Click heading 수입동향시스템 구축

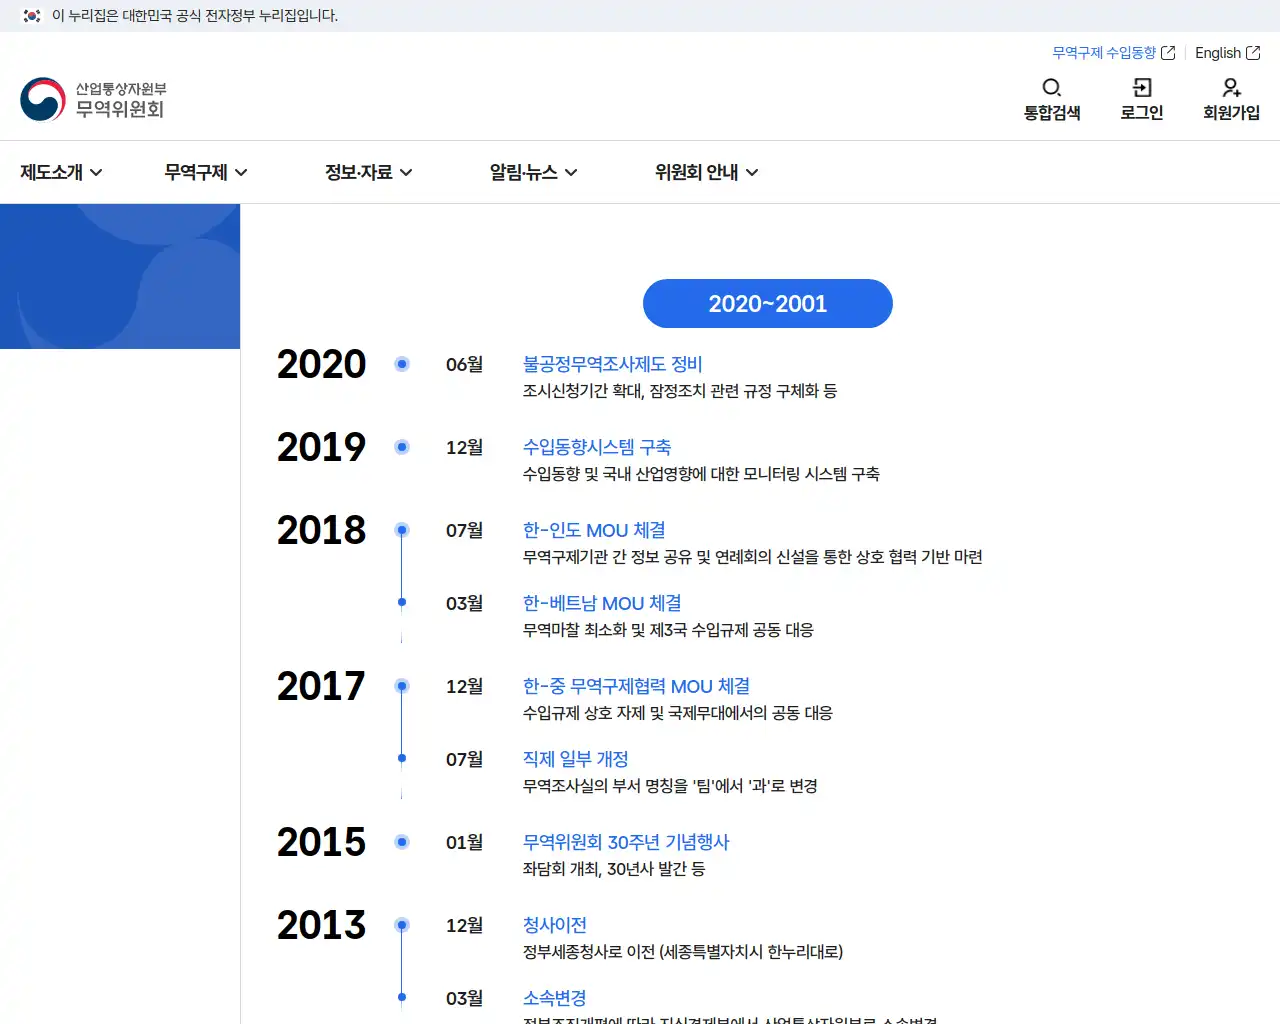pyautogui.click(x=597, y=447)
